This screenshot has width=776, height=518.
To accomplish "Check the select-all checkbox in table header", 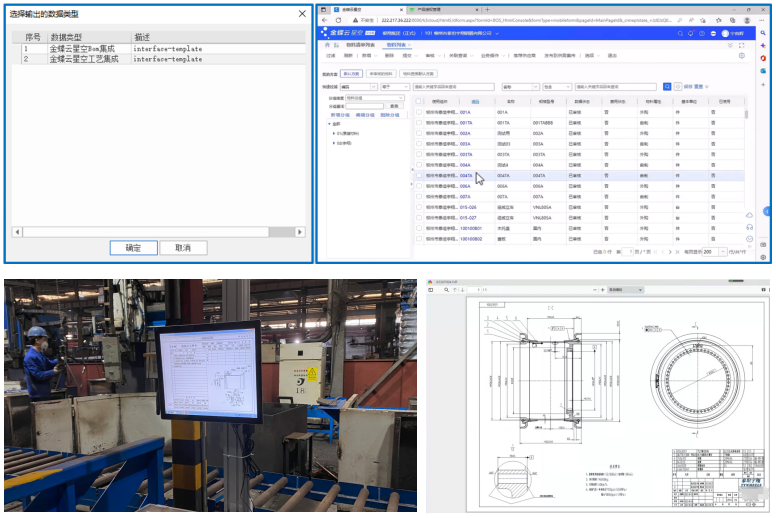I will (418, 101).
